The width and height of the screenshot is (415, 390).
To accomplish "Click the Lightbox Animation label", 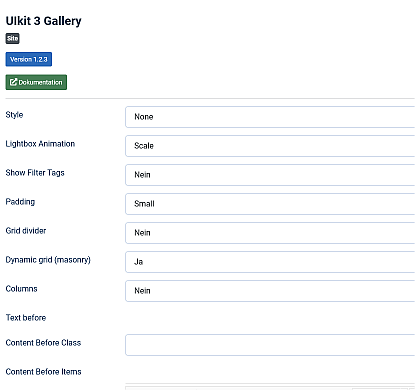I will 40,144.
